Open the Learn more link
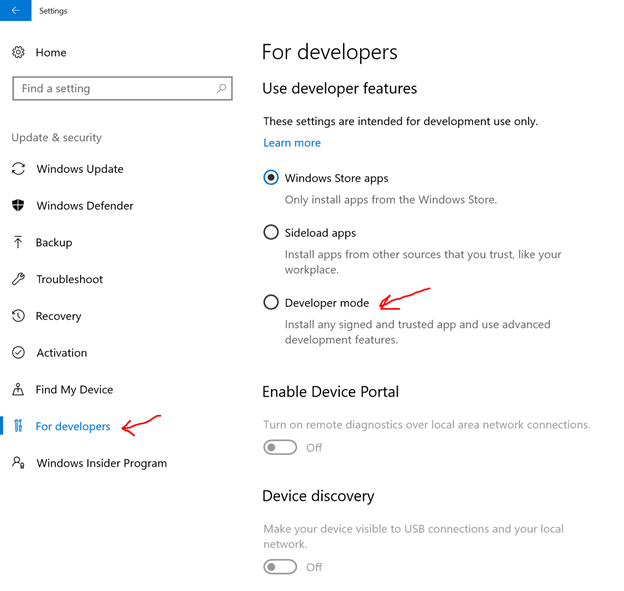Screen dimensions: 624x591 292,143
